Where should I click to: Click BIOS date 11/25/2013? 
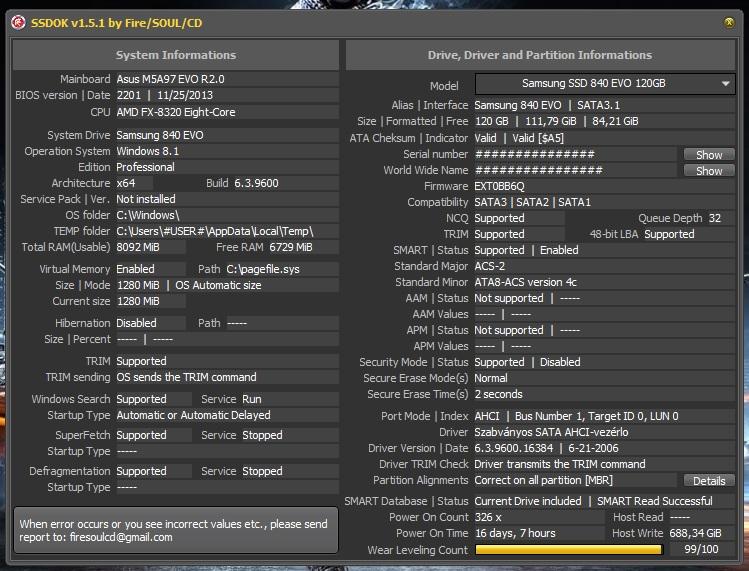185,95
